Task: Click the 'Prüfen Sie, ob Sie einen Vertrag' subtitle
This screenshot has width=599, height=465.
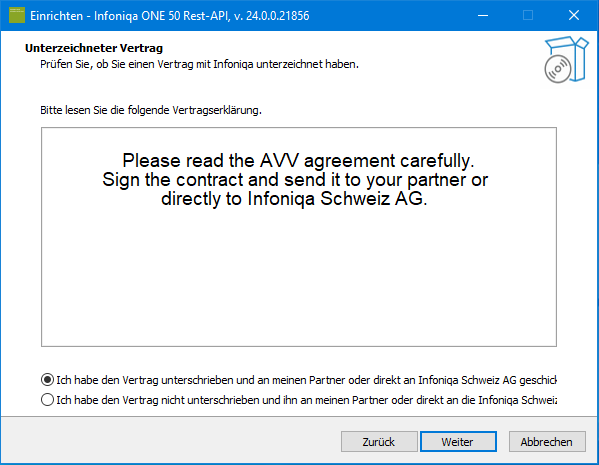Action: click(x=199, y=64)
